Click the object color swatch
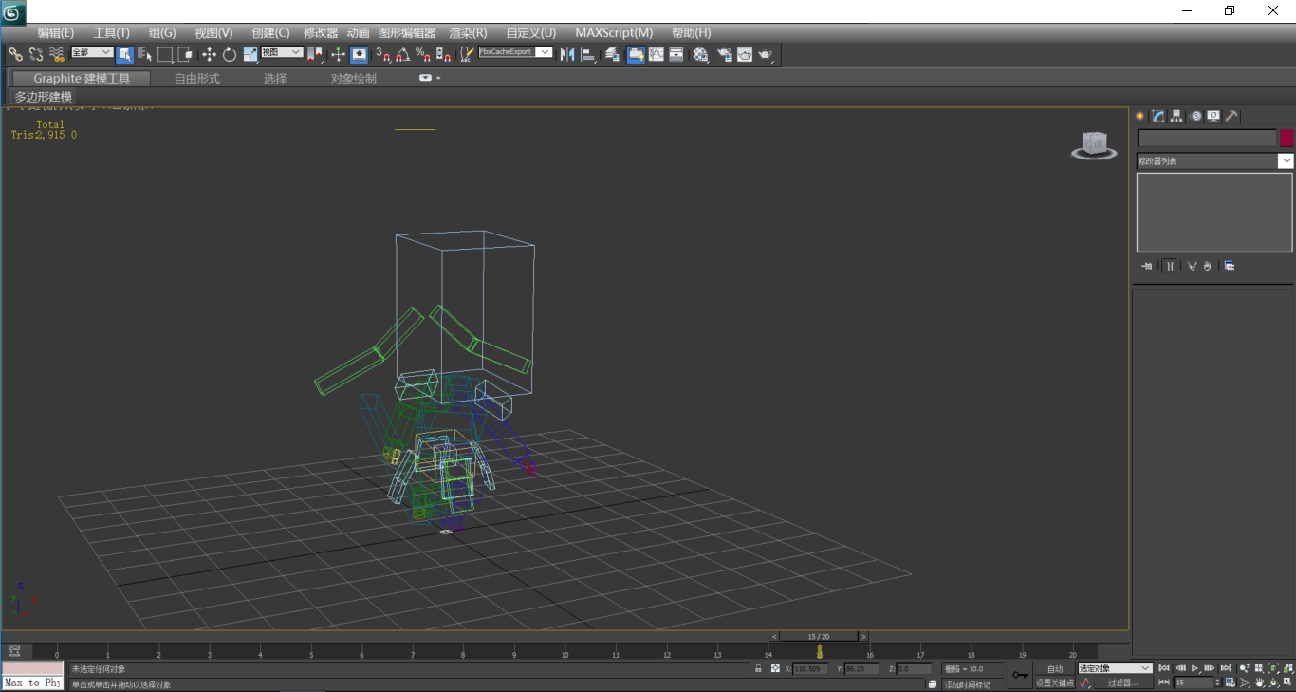 (1287, 138)
